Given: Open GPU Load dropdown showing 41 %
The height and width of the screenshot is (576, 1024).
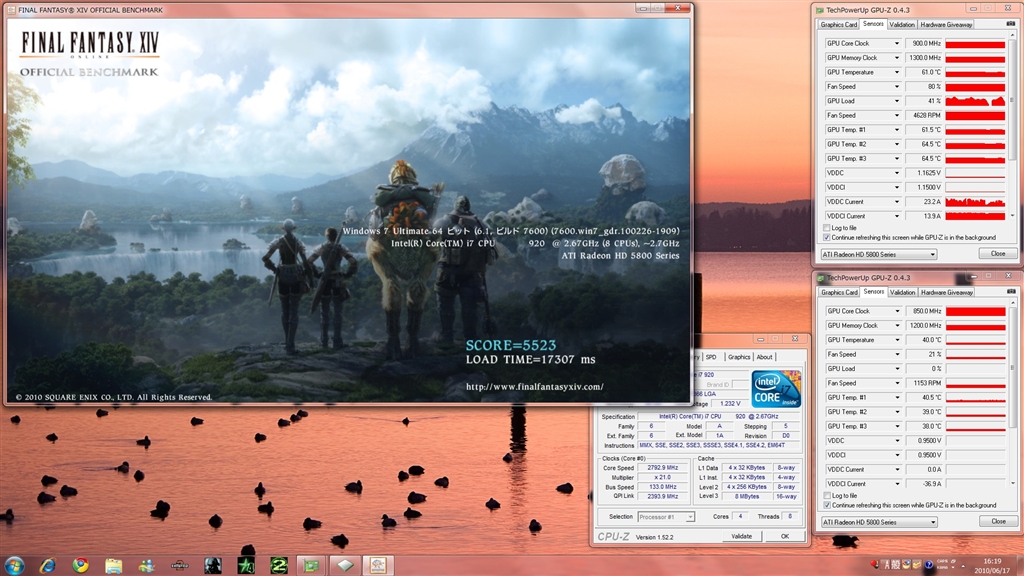Looking at the screenshot, I should 897,101.
